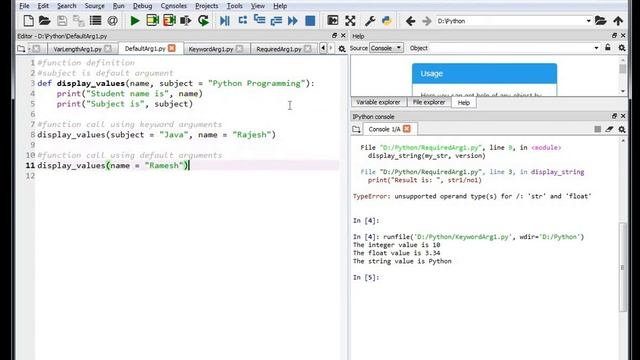
Task: Select the Help pane tab
Action: pos(464,102)
